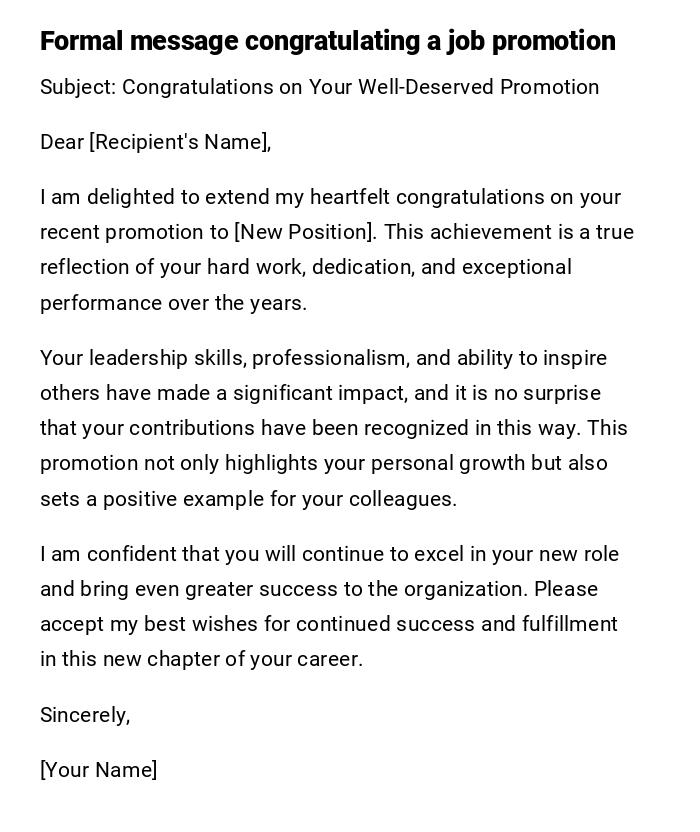This screenshot has width=700, height=832.
Task: Click the 'Sincerely,' closing line
Action: pos(85,715)
